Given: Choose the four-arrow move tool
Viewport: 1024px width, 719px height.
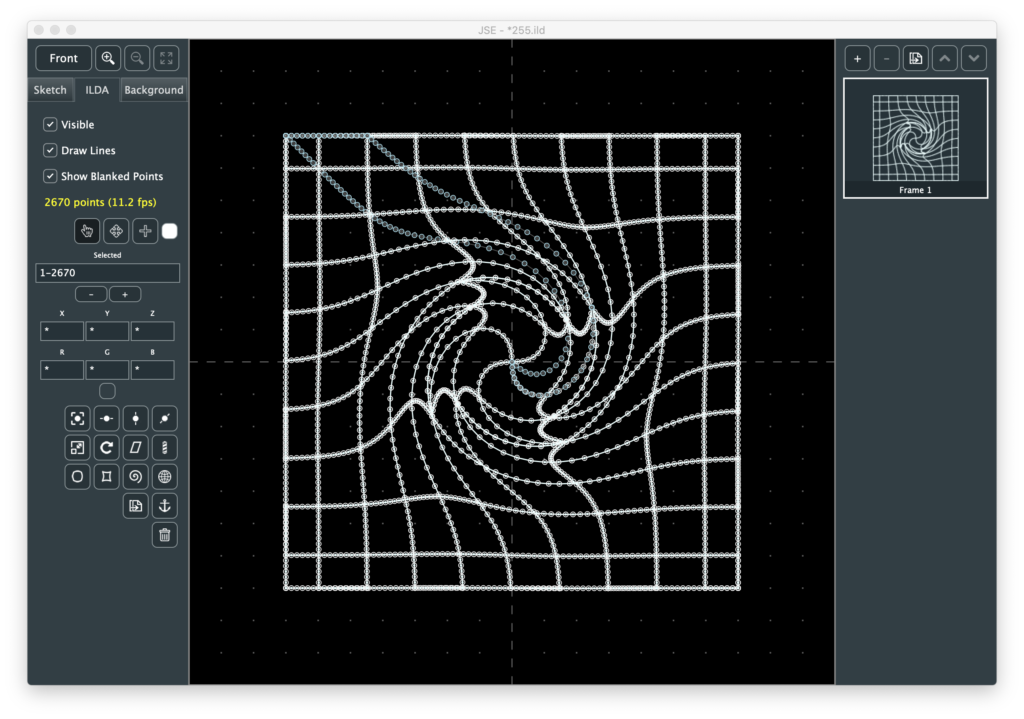Looking at the screenshot, I should pos(116,231).
